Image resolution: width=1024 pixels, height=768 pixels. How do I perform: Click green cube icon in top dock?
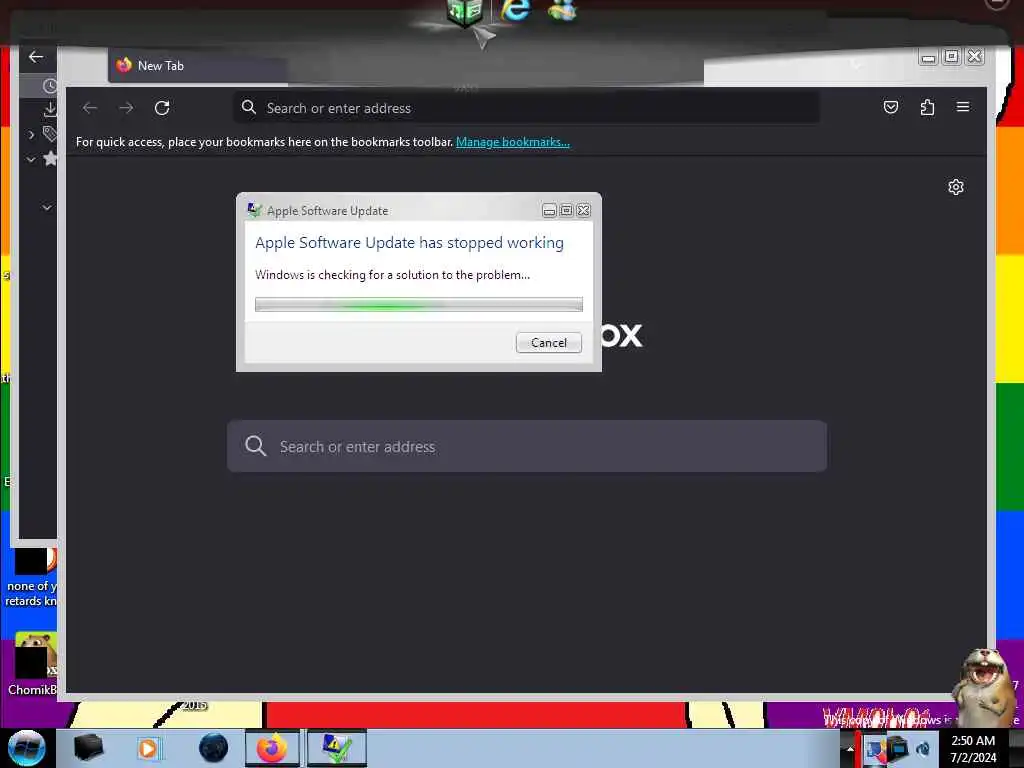(x=465, y=13)
